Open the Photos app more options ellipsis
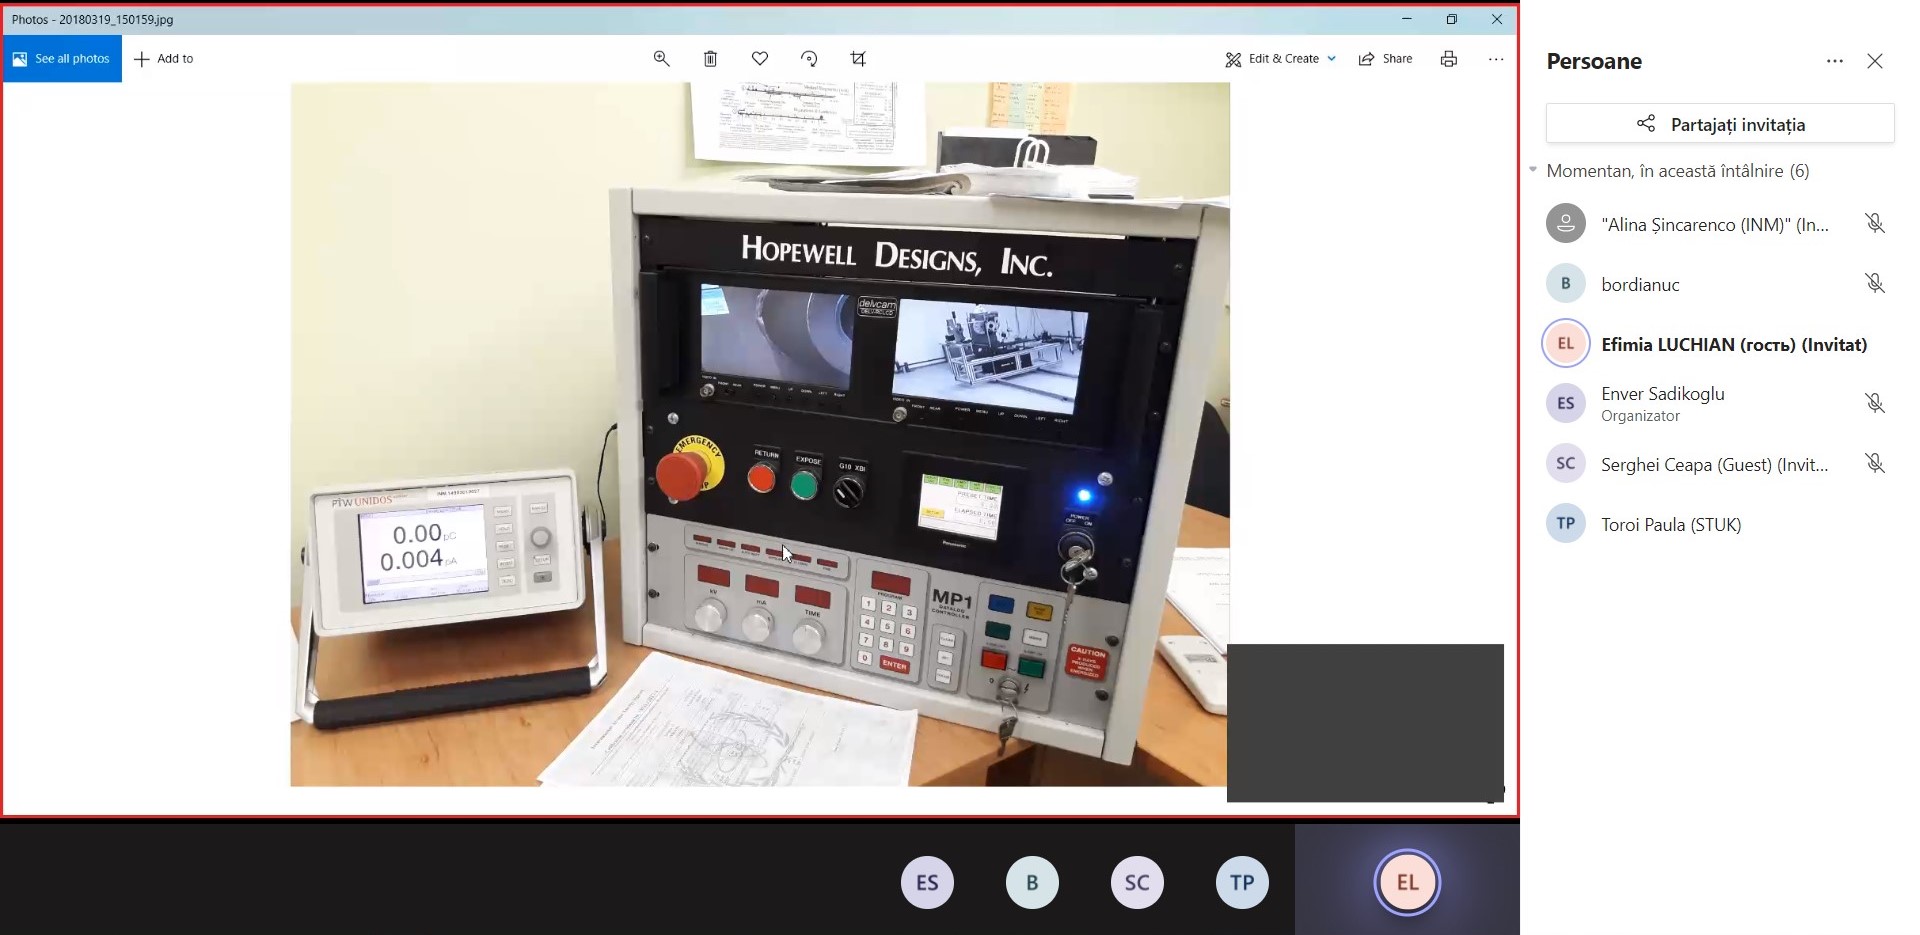This screenshot has height=935, width=1920. tap(1496, 59)
